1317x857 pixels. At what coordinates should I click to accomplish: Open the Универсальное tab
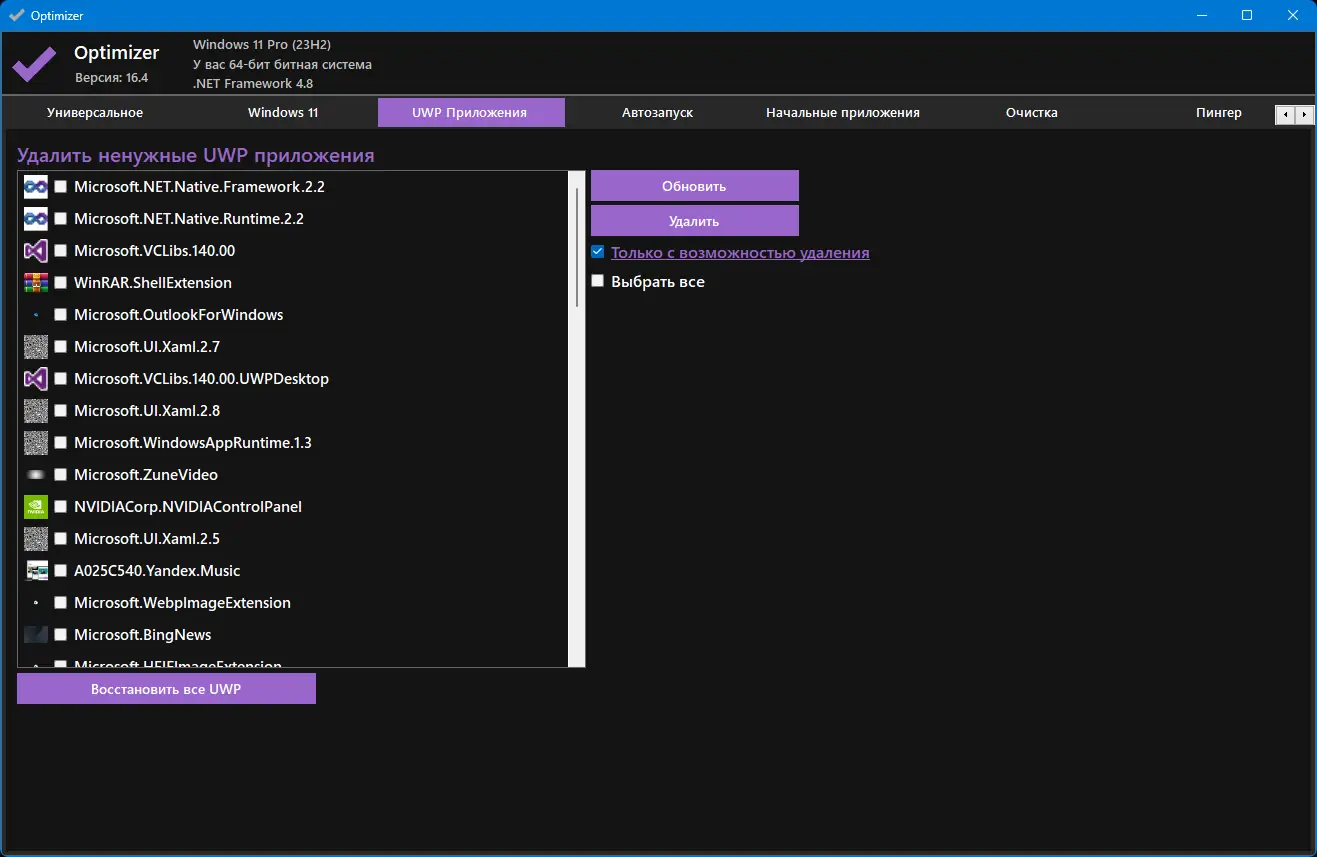tap(95, 113)
